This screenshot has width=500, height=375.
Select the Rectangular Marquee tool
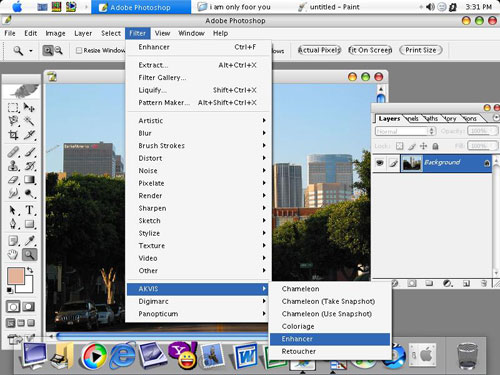click(13, 107)
